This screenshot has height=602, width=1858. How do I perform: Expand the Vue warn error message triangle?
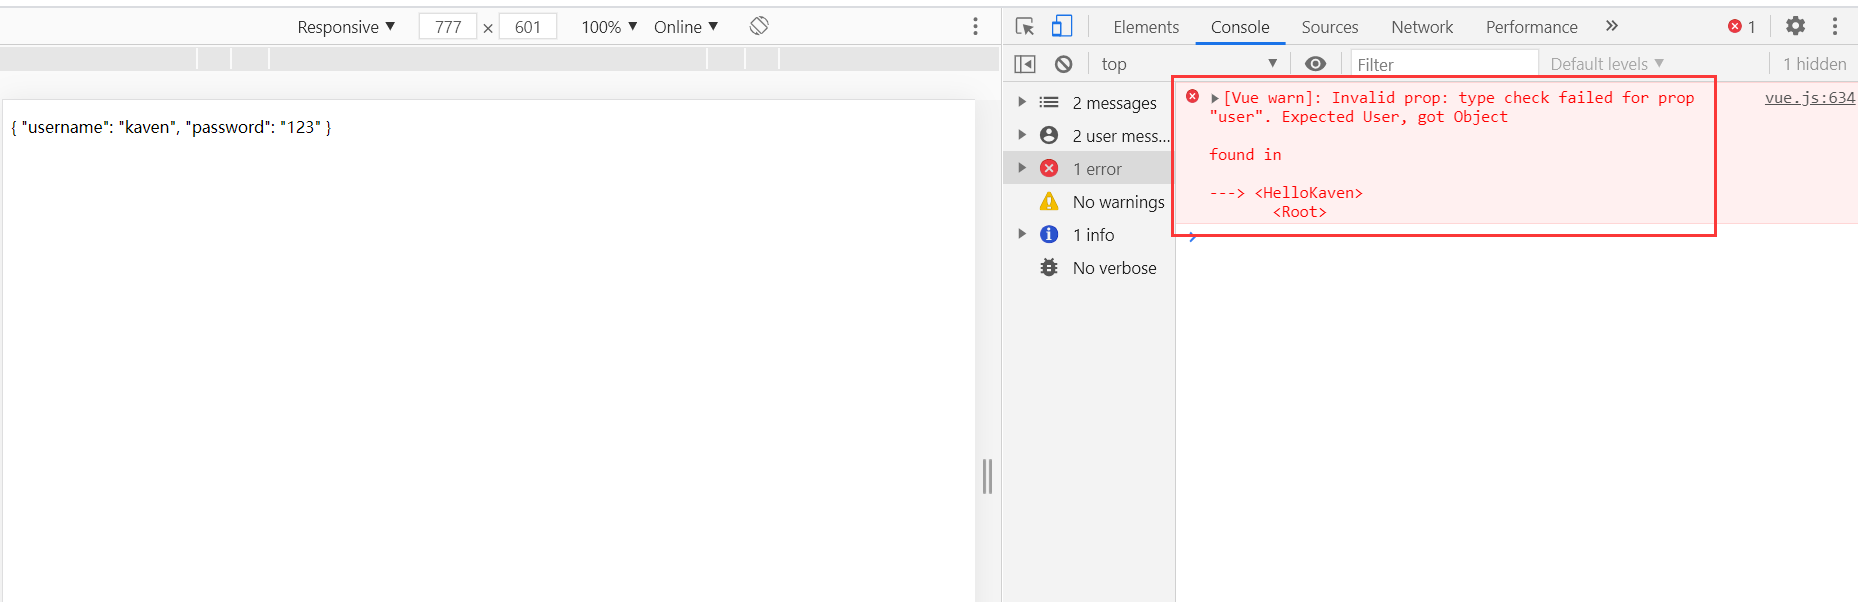[x=1215, y=98]
